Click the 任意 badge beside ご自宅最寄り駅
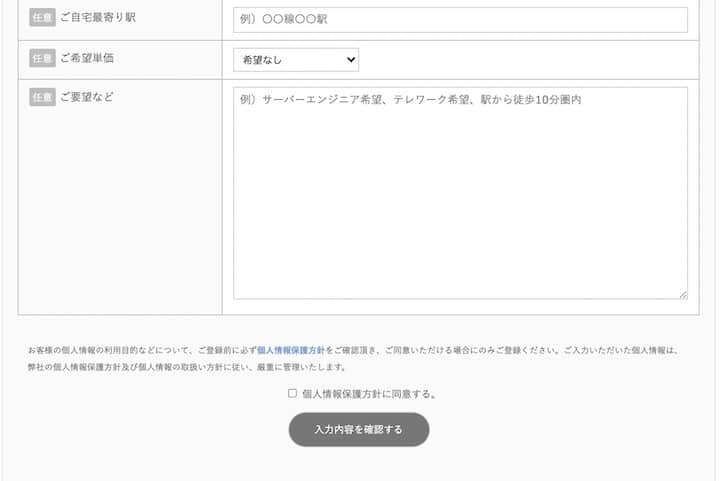Image resolution: width=720 pixels, height=481 pixels. (x=42, y=19)
